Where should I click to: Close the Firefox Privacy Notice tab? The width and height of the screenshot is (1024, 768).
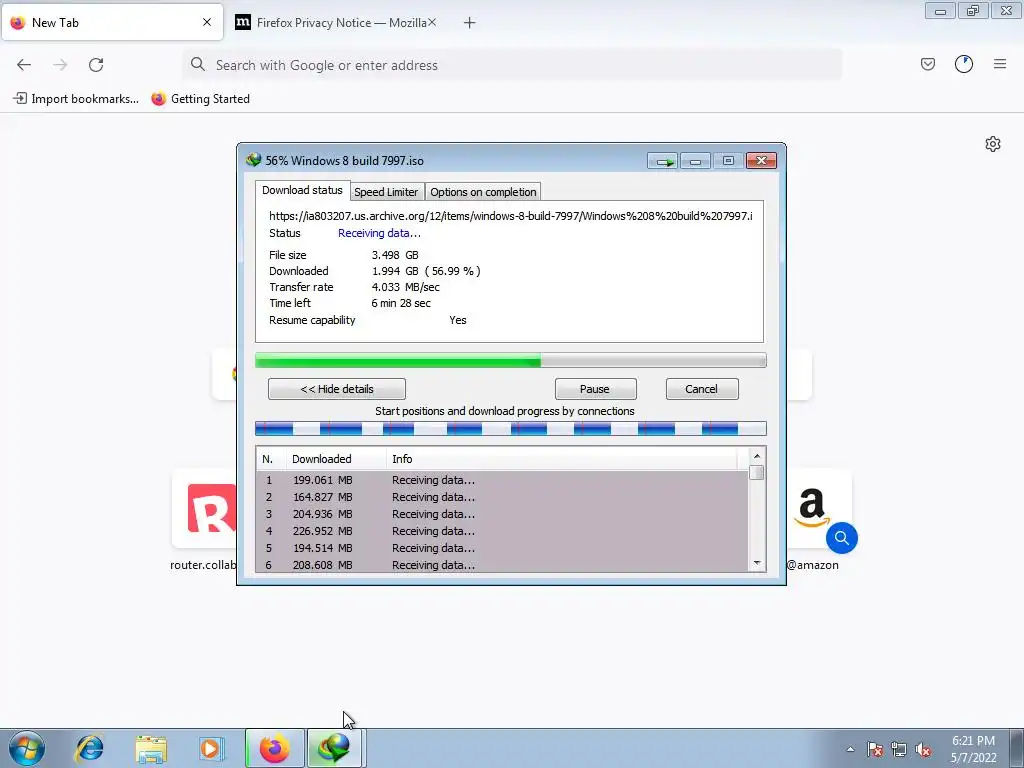pyautogui.click(x=432, y=22)
